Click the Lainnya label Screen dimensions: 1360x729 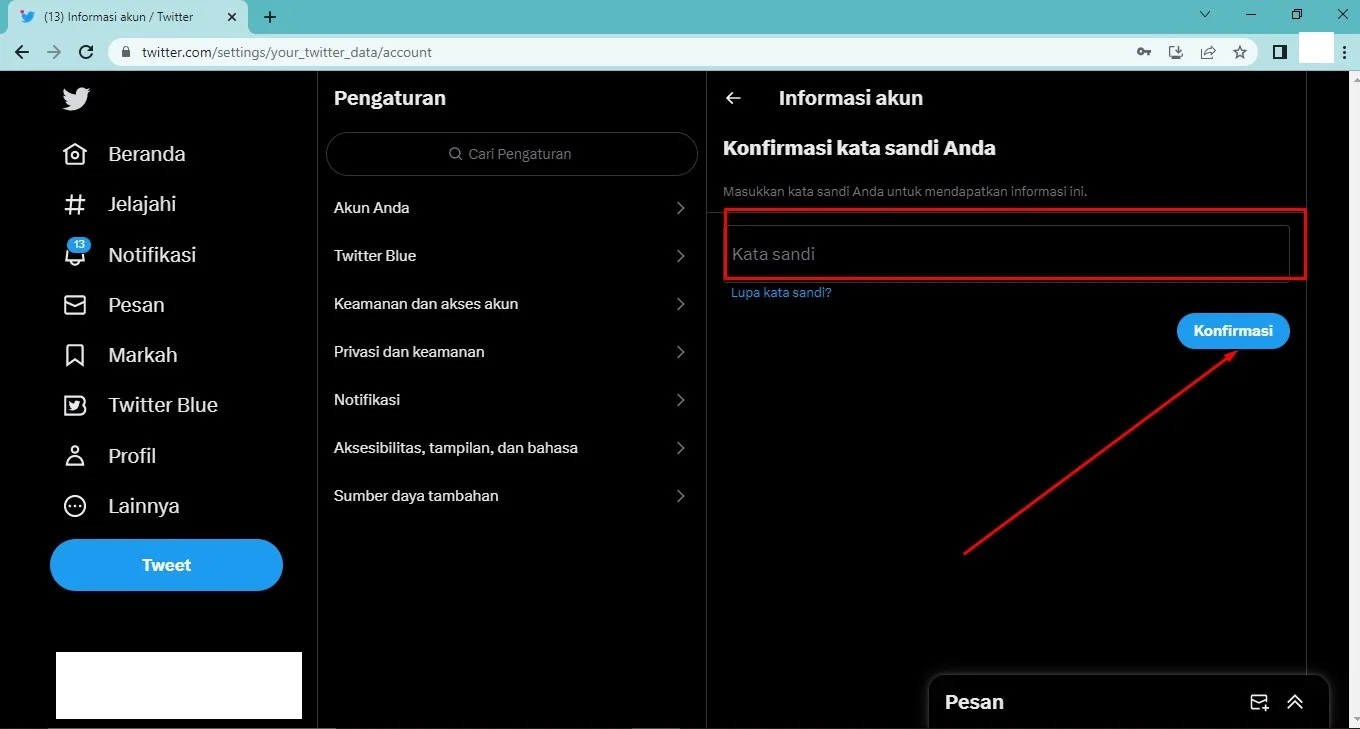coord(144,506)
